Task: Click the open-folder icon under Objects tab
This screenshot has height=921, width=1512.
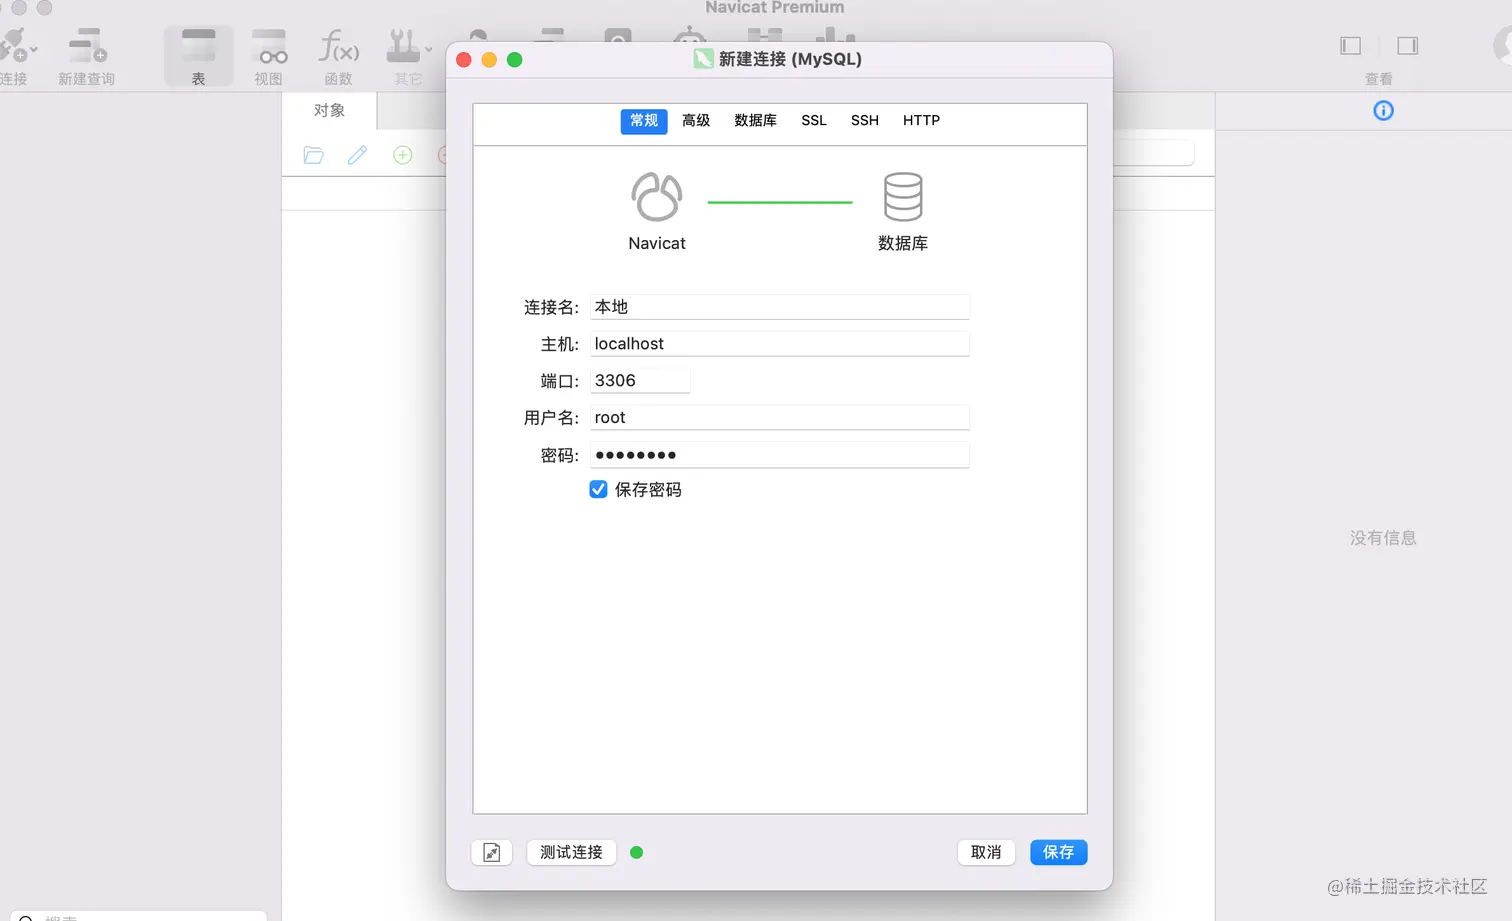Action: click(x=314, y=155)
